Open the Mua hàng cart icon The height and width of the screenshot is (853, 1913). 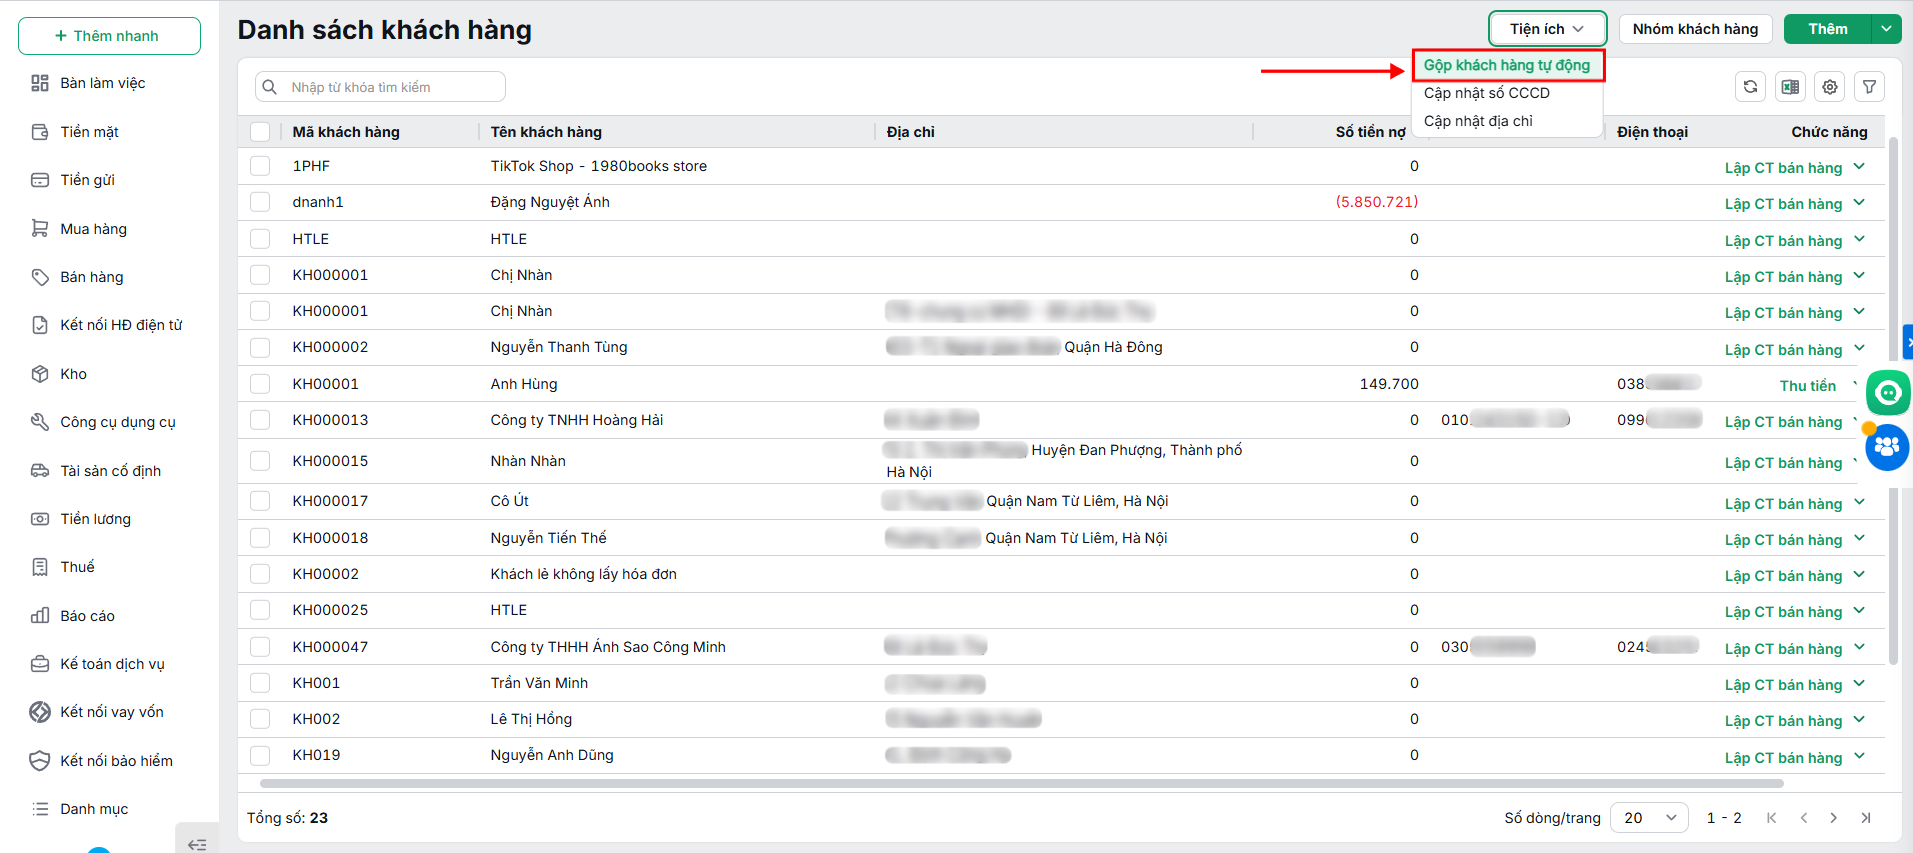click(40, 229)
